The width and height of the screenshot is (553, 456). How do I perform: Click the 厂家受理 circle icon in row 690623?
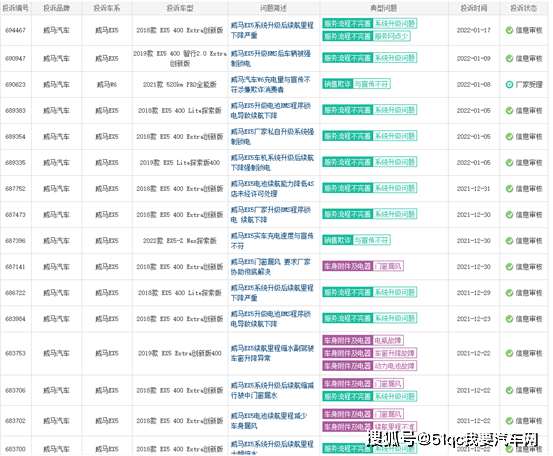509,85
